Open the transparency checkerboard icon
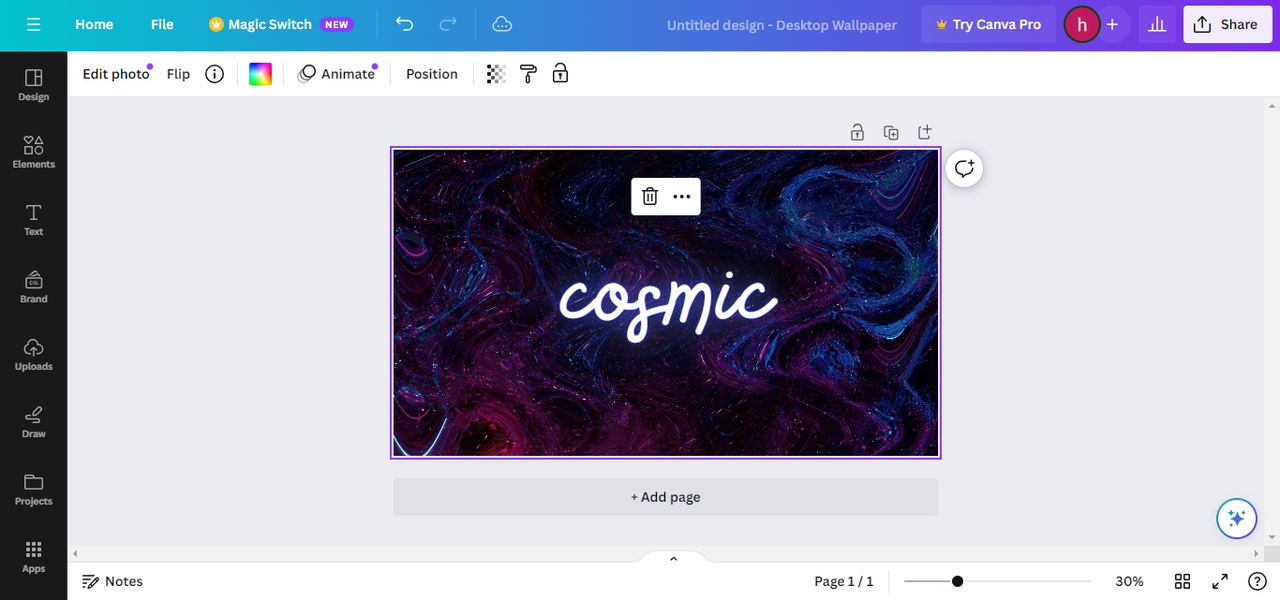Viewport: 1280px width, 600px height. pyautogui.click(x=496, y=74)
